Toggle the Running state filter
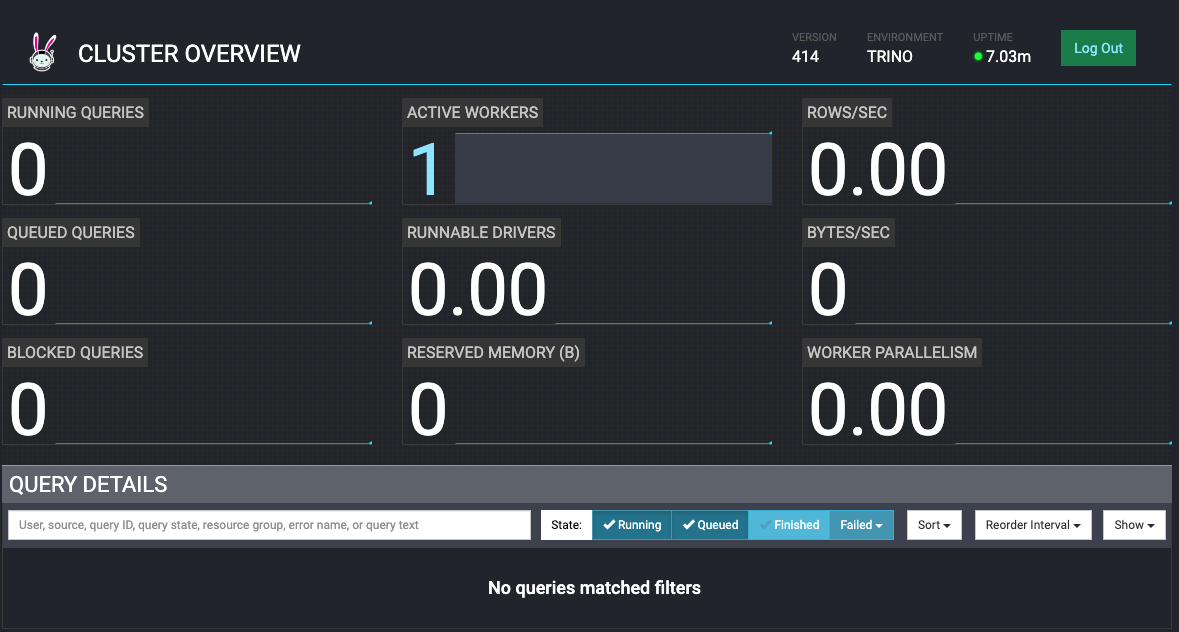Screen dimensions: 1179x632 click(632, 525)
